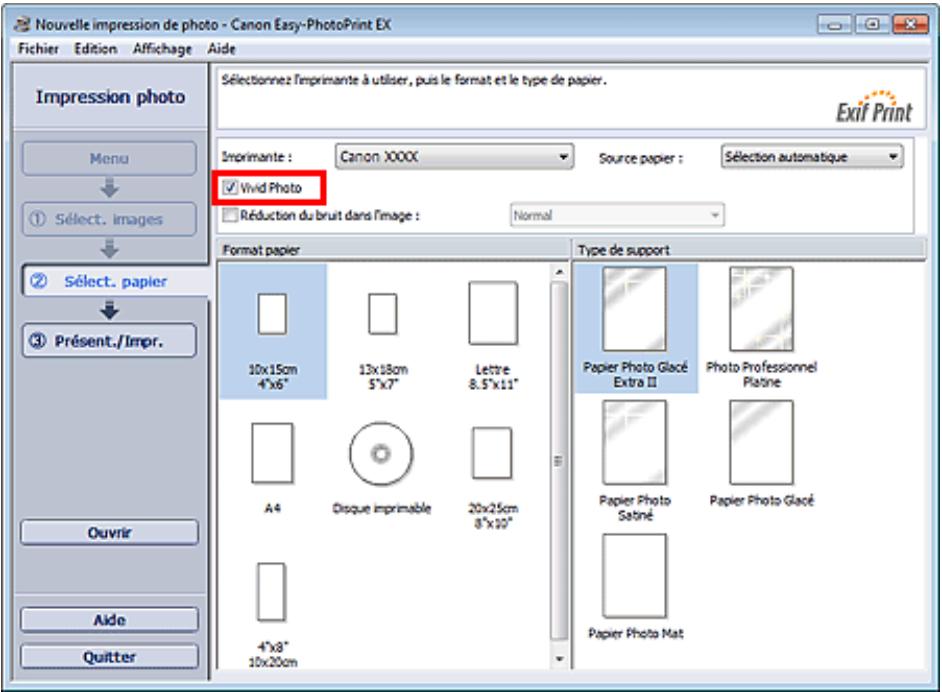This screenshot has height=692, width=942.
Task: Open the Affichage menu
Action: pos(162,49)
